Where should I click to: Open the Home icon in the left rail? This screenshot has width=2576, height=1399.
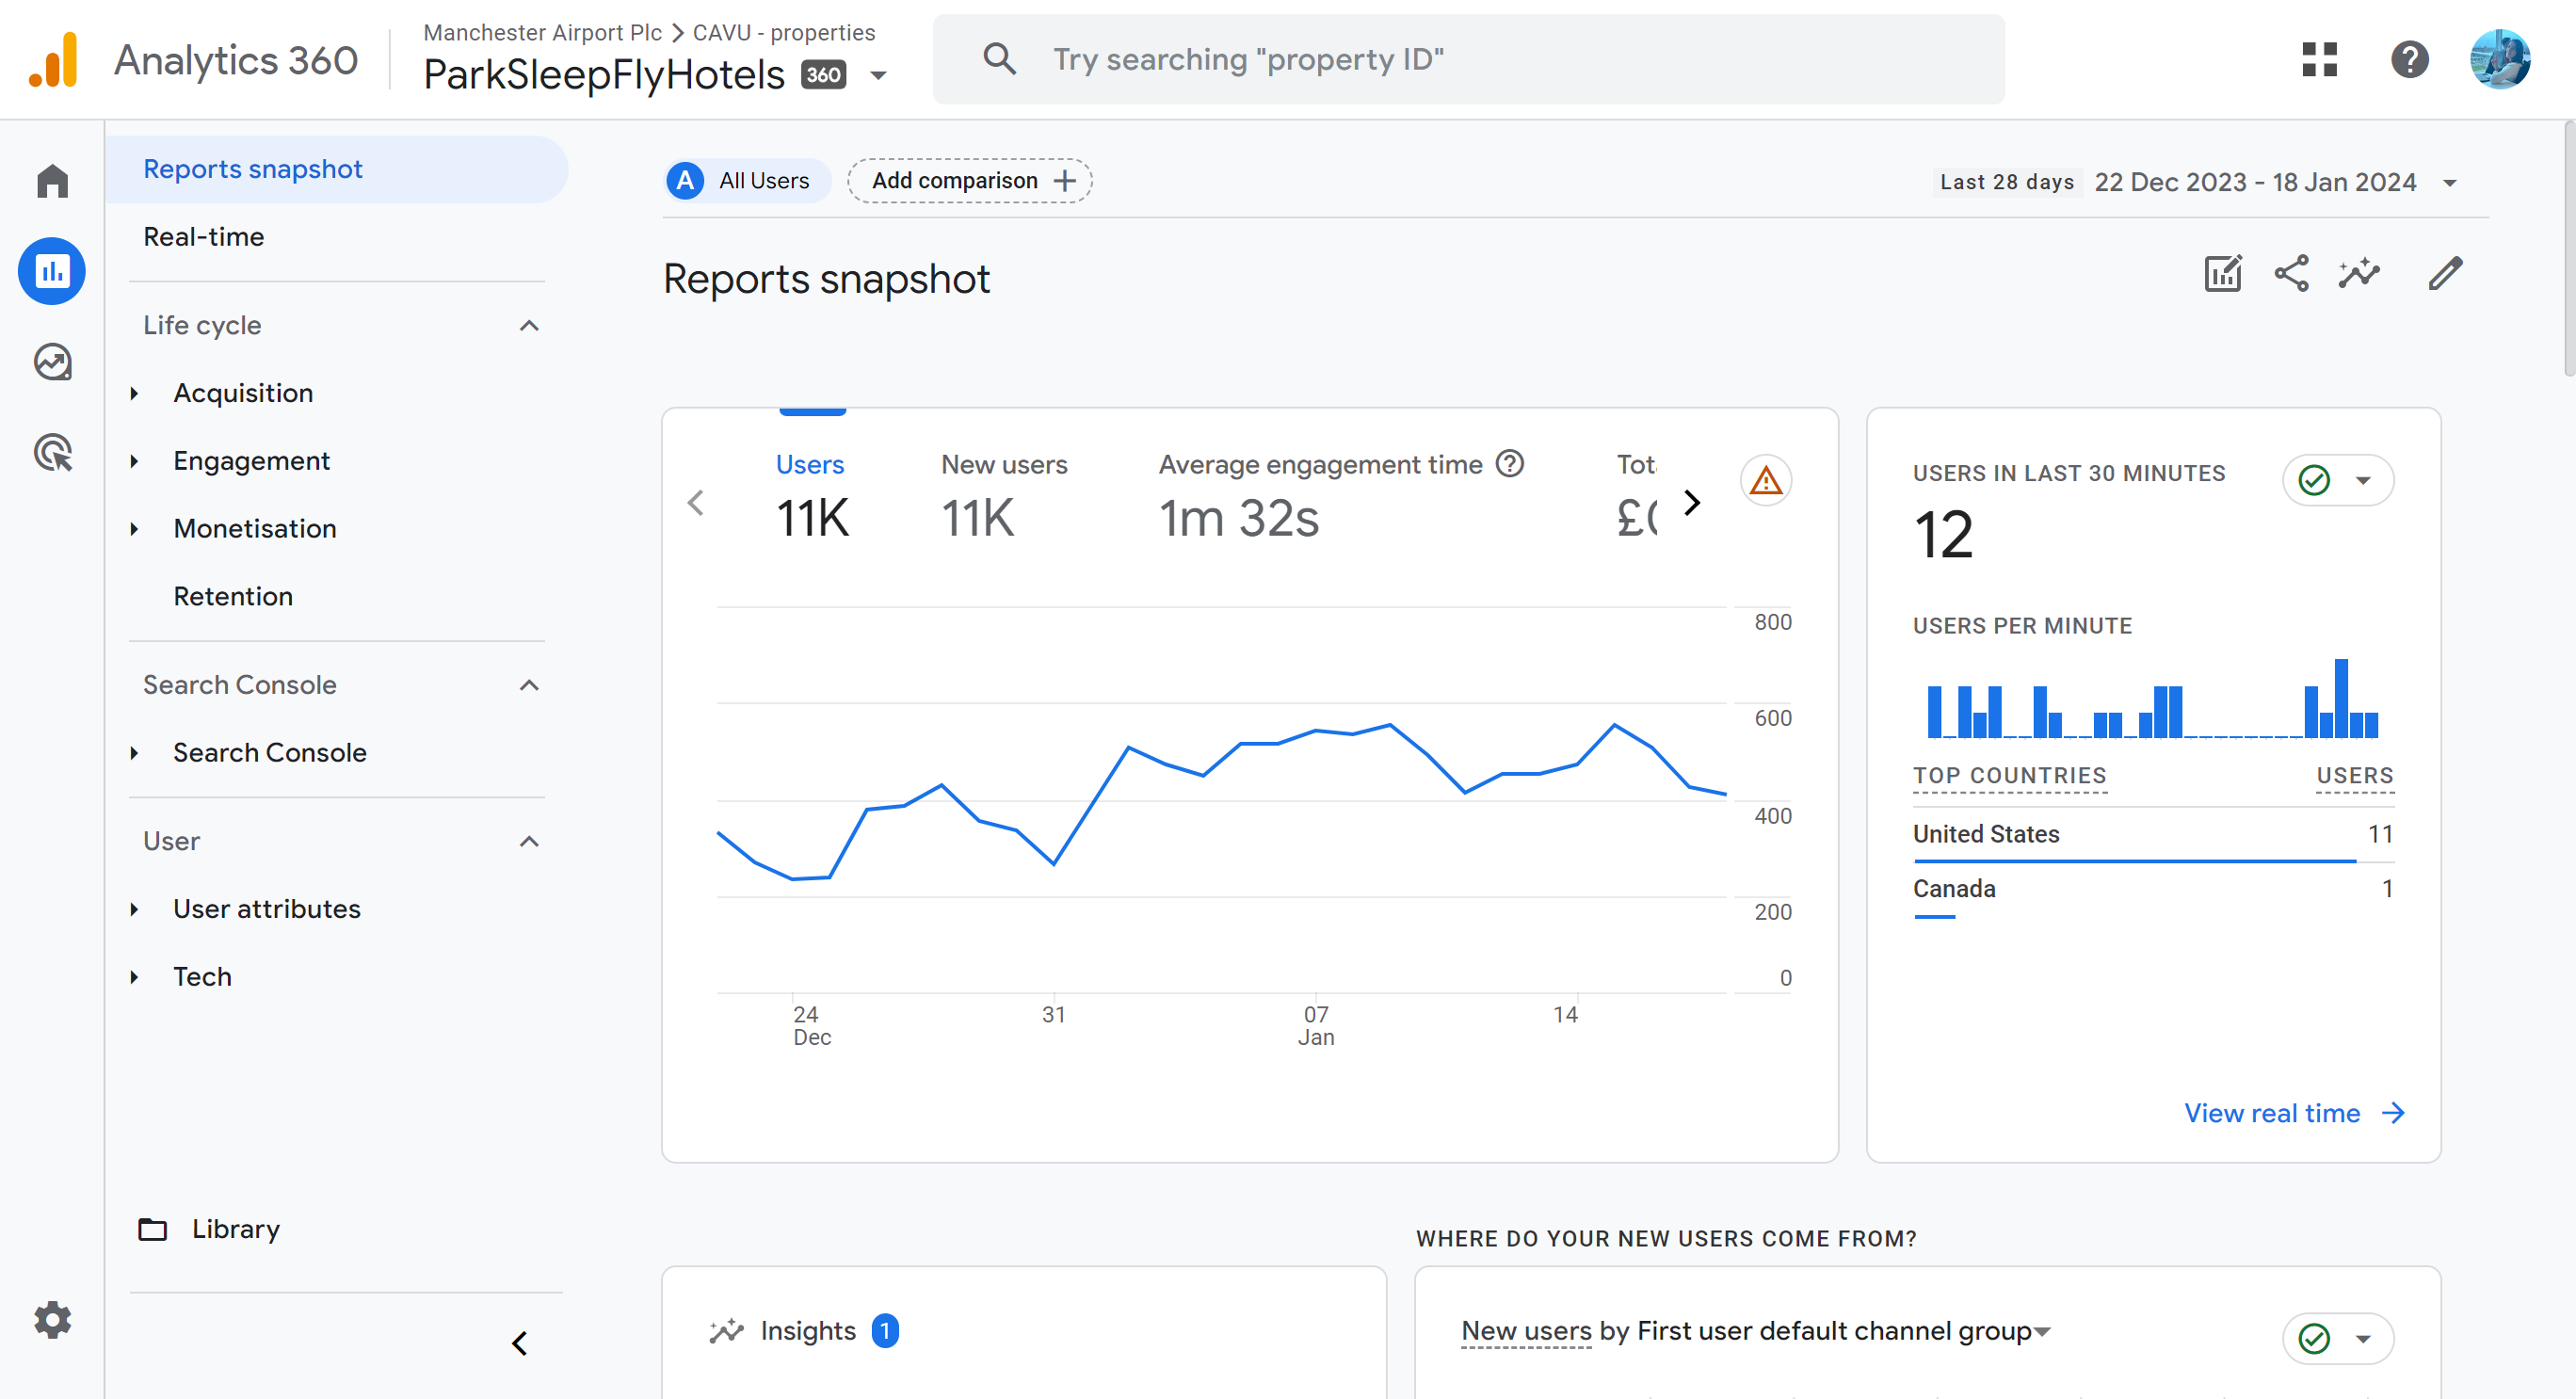pyautogui.click(x=52, y=181)
